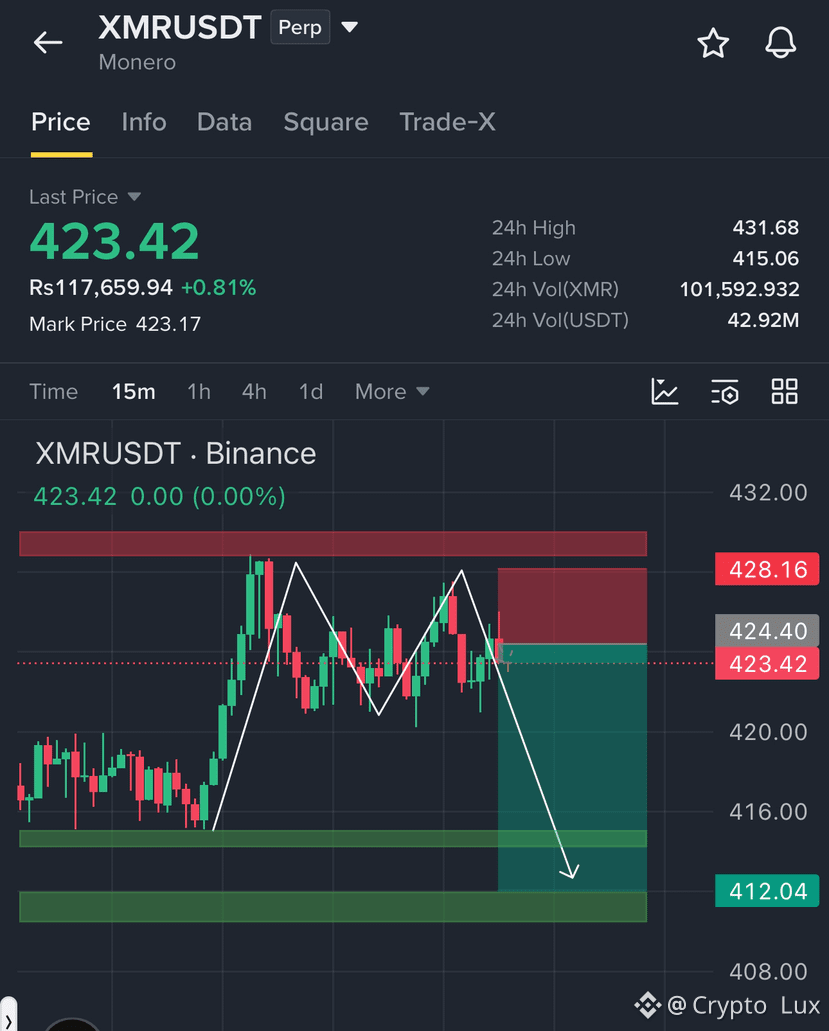829x1031 pixels.
Task: Click the 423.42 current price axis label
Action: click(767, 663)
